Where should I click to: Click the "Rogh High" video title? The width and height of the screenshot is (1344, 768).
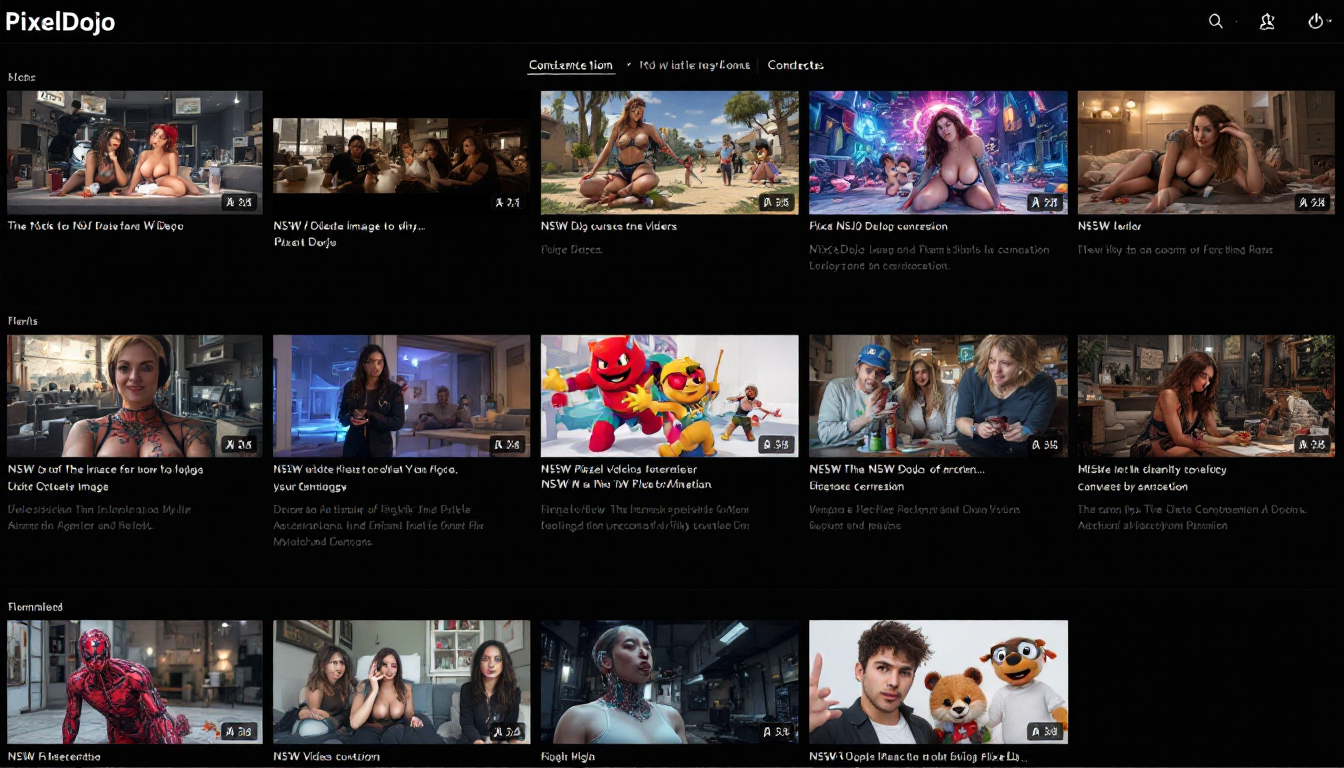[570, 756]
